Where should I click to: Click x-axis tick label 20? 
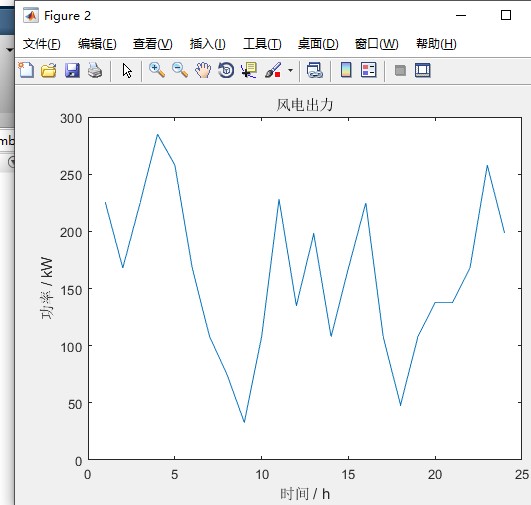pyautogui.click(x=435, y=475)
